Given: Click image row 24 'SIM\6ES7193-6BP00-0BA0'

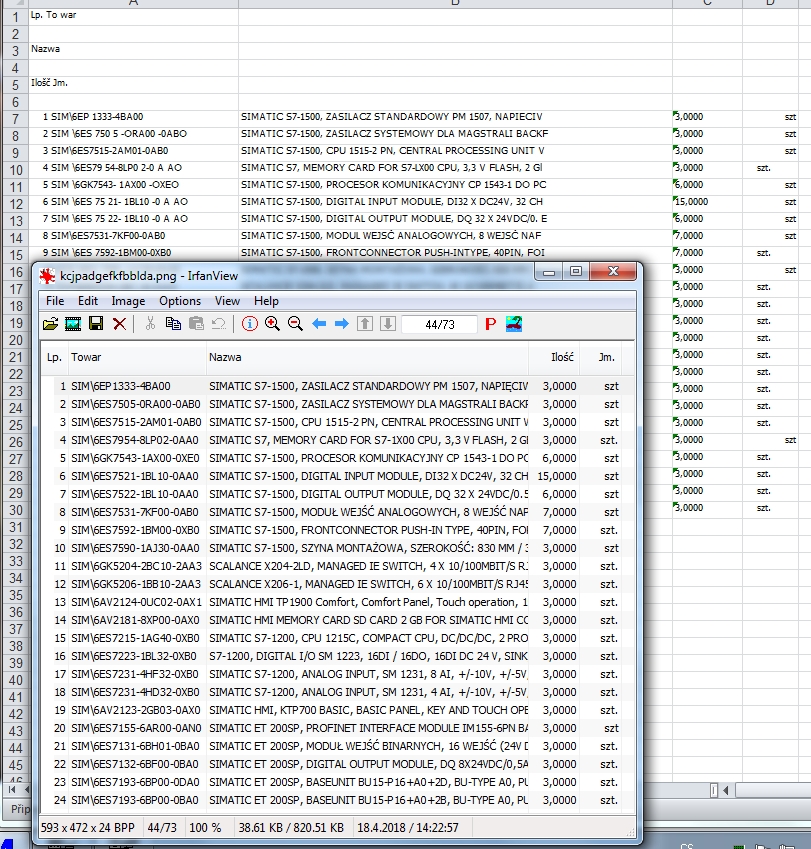Looking at the screenshot, I should pyautogui.click(x=337, y=800).
